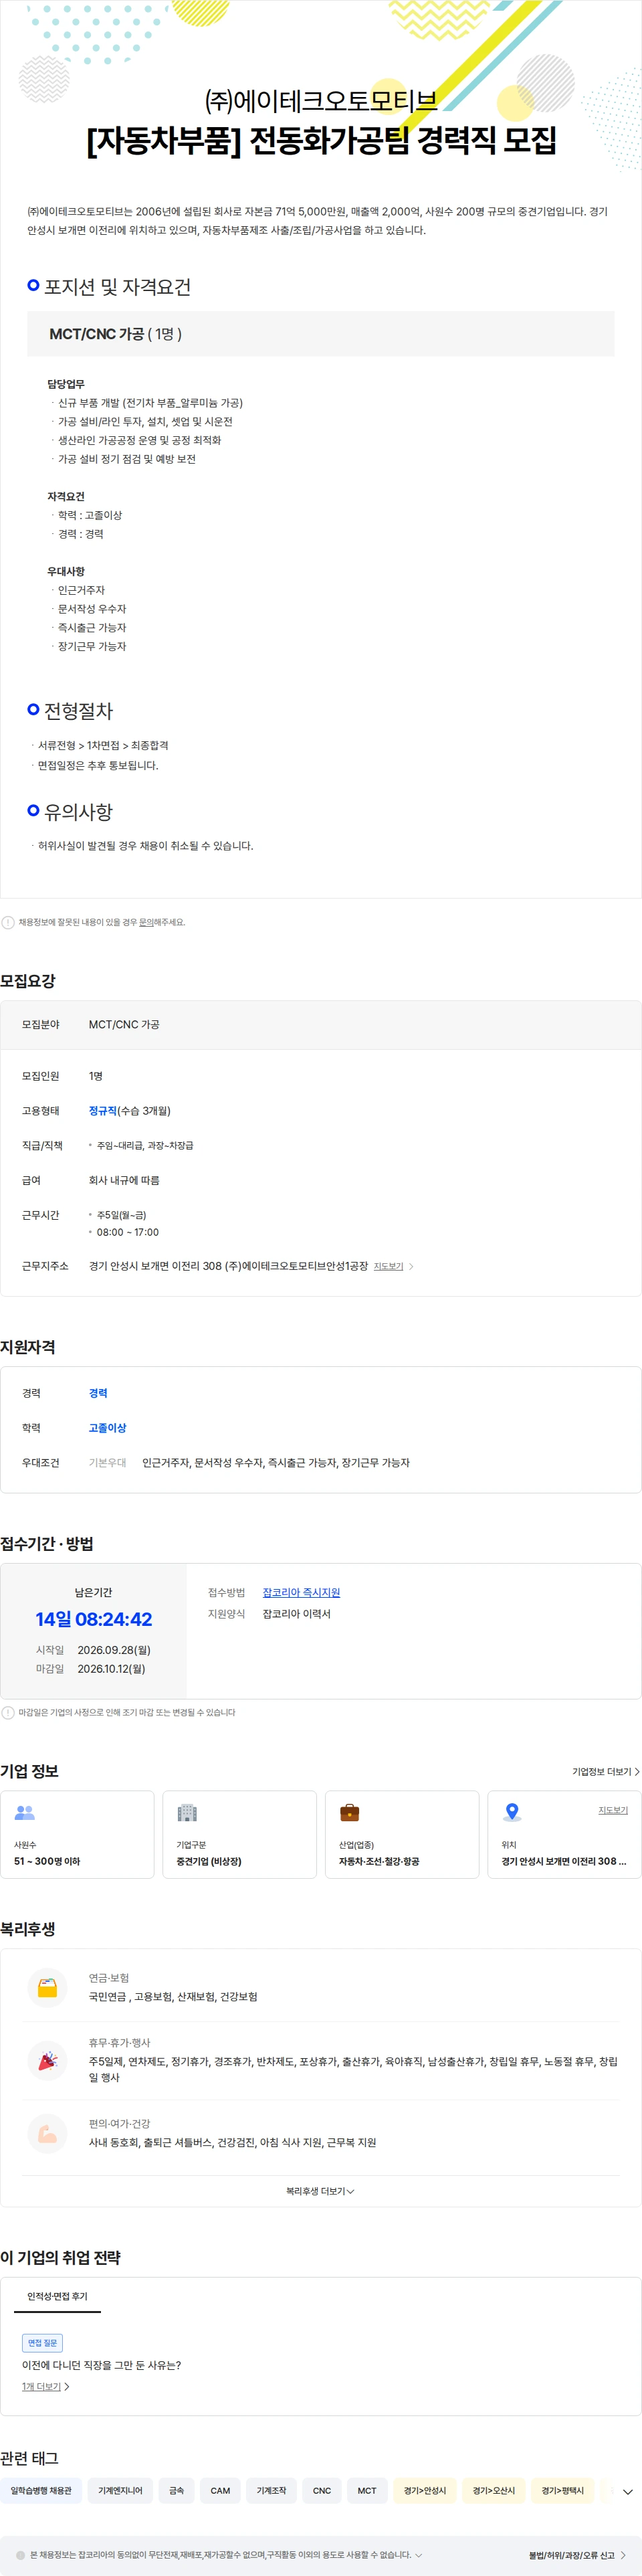Open 불법/허위/과장/오류 신고

click(577, 2555)
